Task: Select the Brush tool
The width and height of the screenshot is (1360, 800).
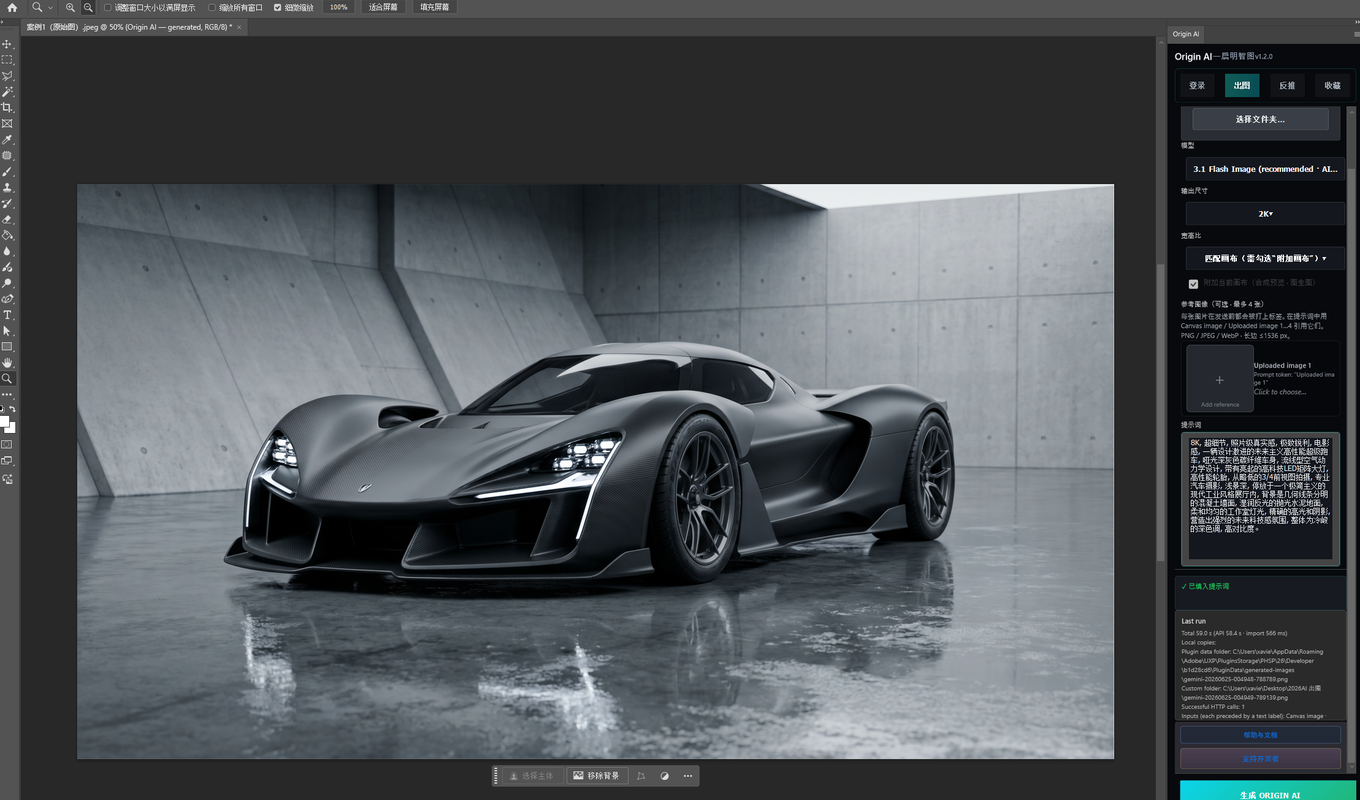Action: coord(7,172)
